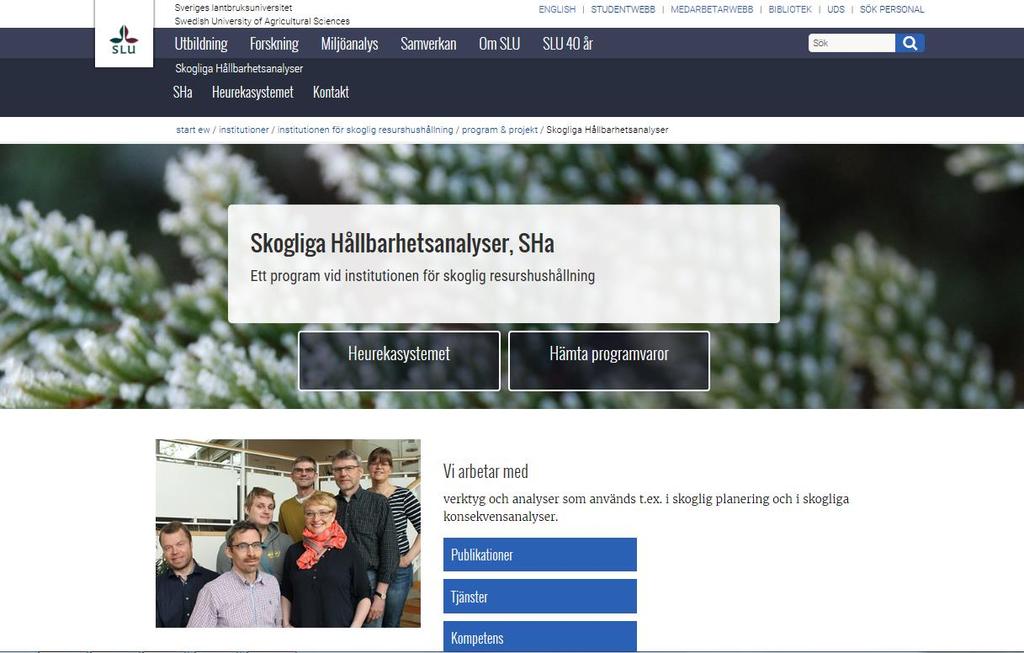Select the SHa submenu item
Screen dimensions: 1024x653
pos(183,92)
